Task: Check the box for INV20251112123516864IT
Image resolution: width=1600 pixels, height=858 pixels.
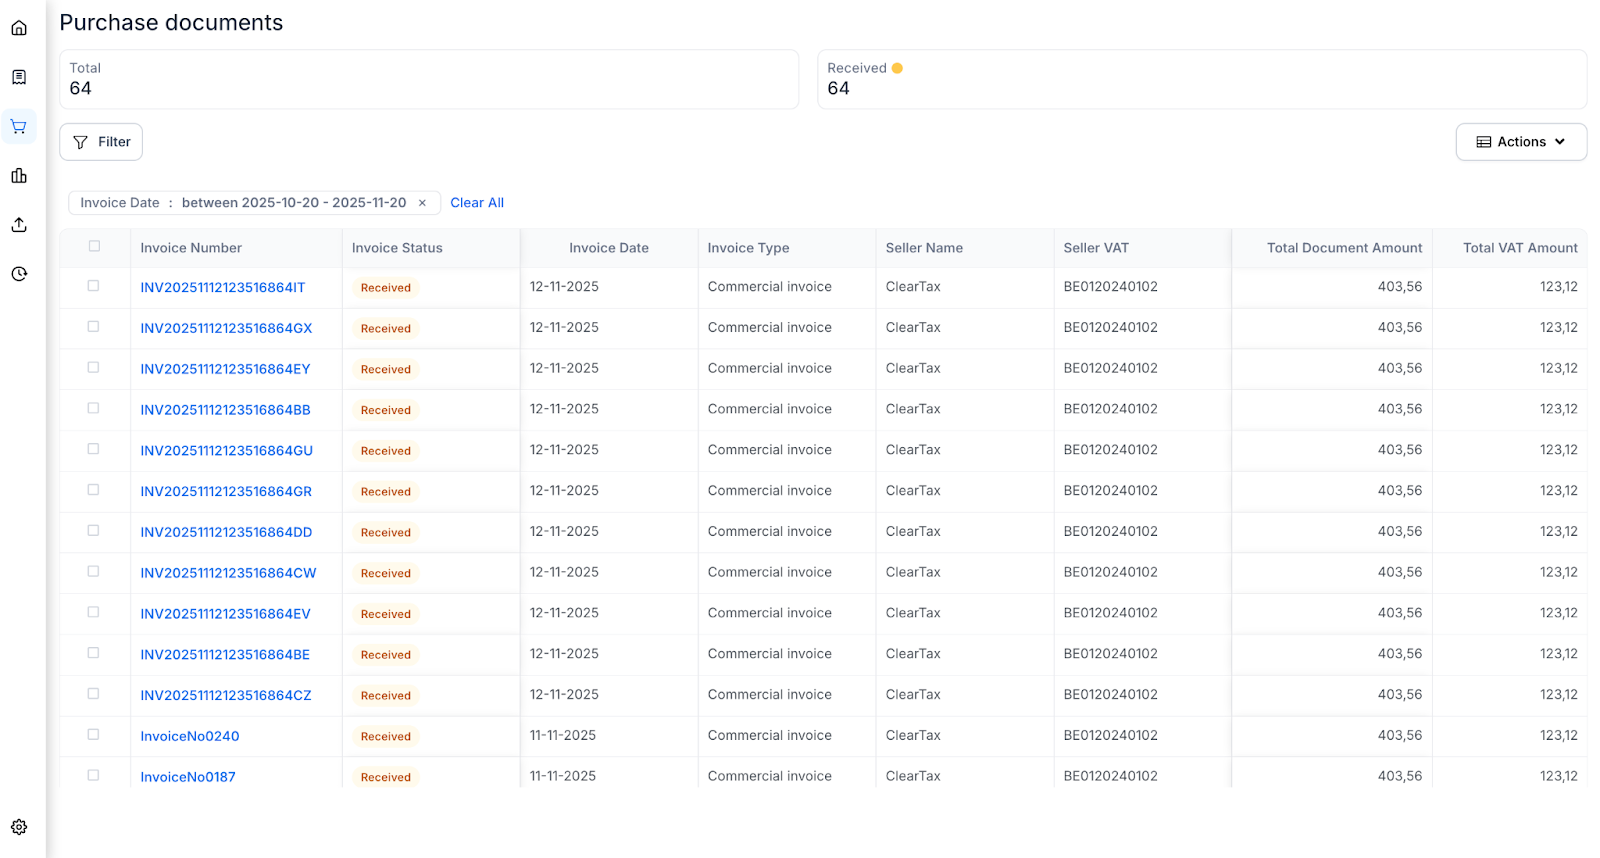Action: [93, 286]
